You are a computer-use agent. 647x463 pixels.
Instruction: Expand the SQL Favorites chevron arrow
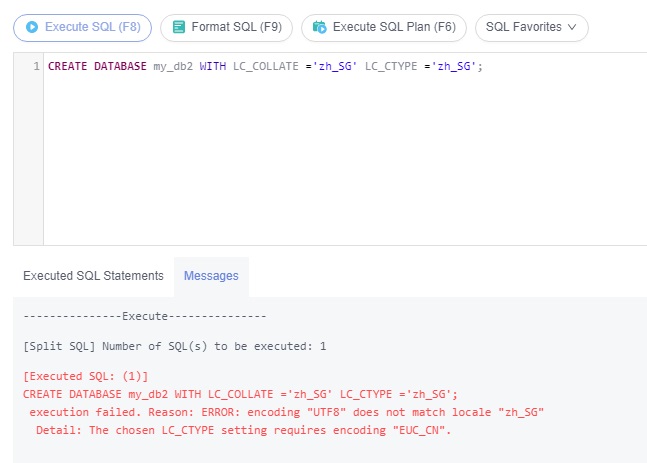(572, 27)
